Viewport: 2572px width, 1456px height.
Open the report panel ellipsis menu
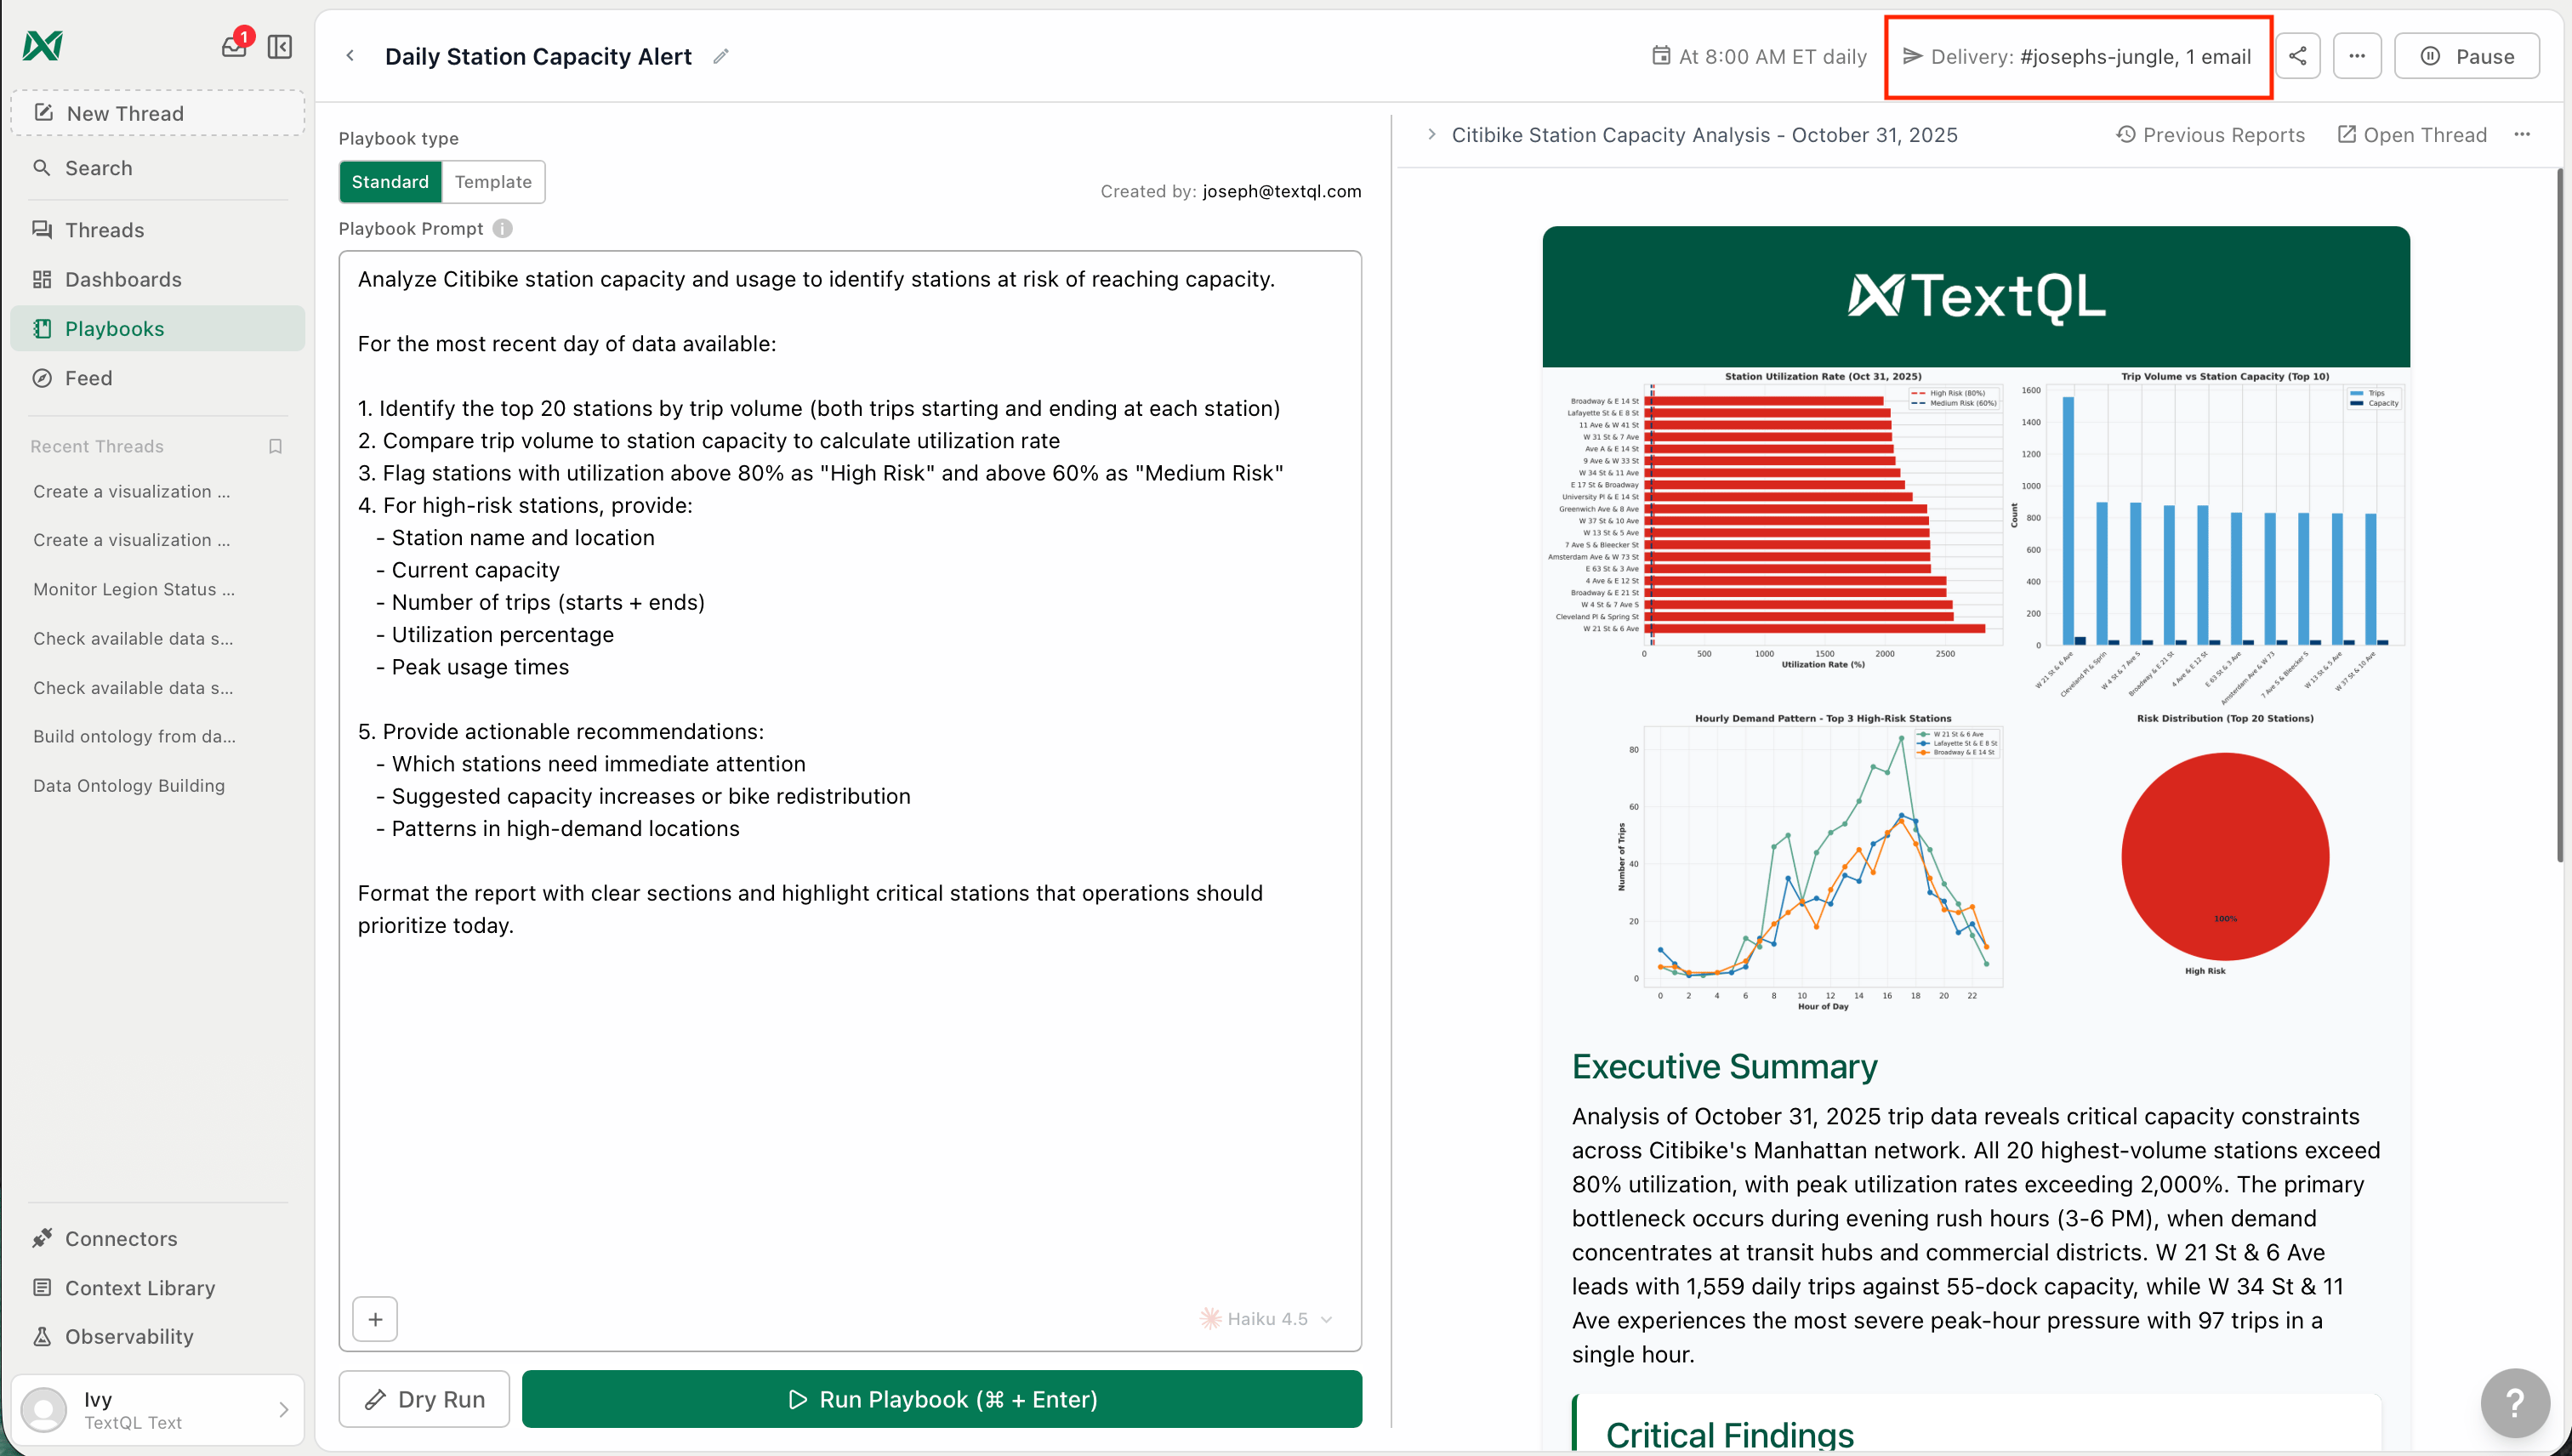tap(2522, 135)
